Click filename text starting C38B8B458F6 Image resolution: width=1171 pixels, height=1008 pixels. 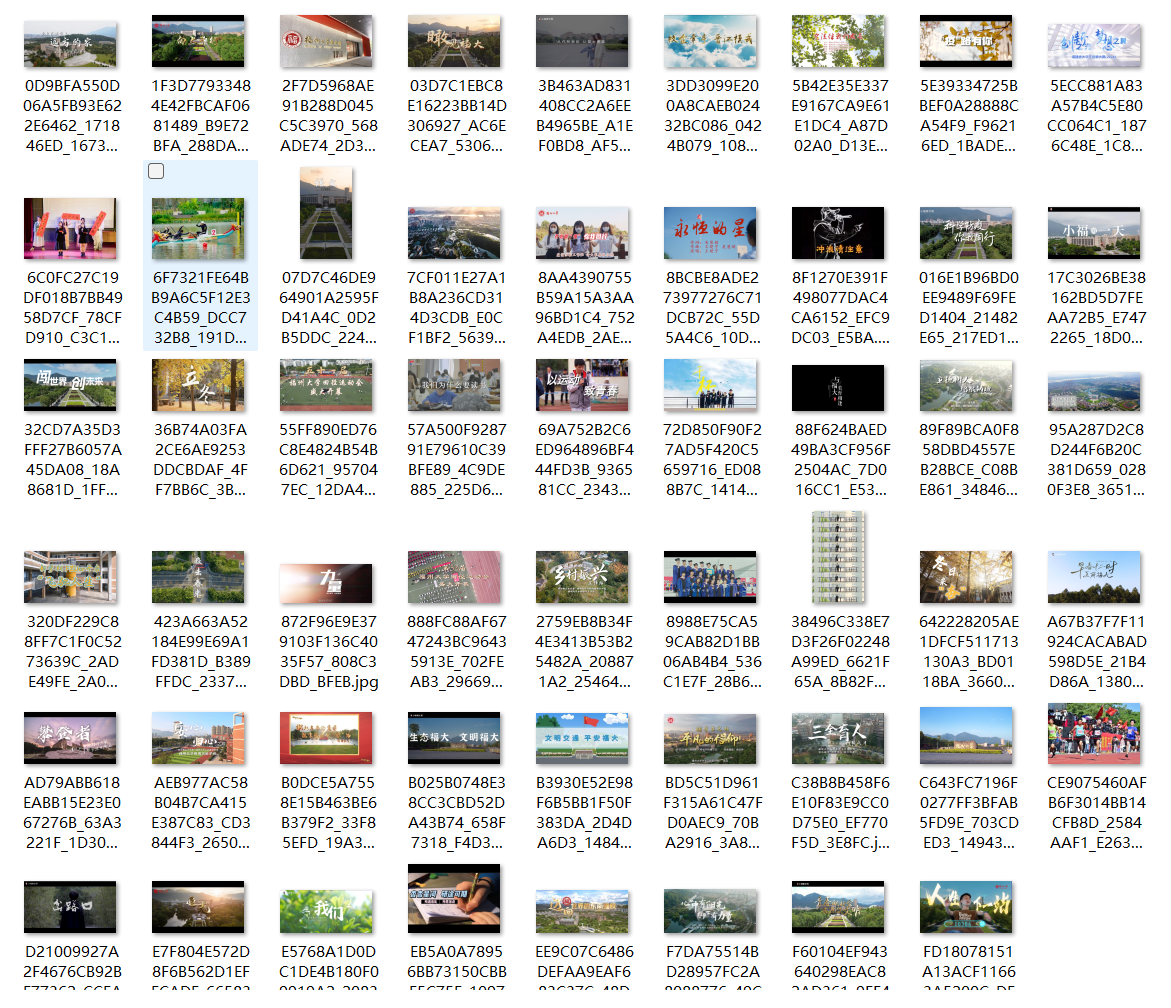pos(840,813)
